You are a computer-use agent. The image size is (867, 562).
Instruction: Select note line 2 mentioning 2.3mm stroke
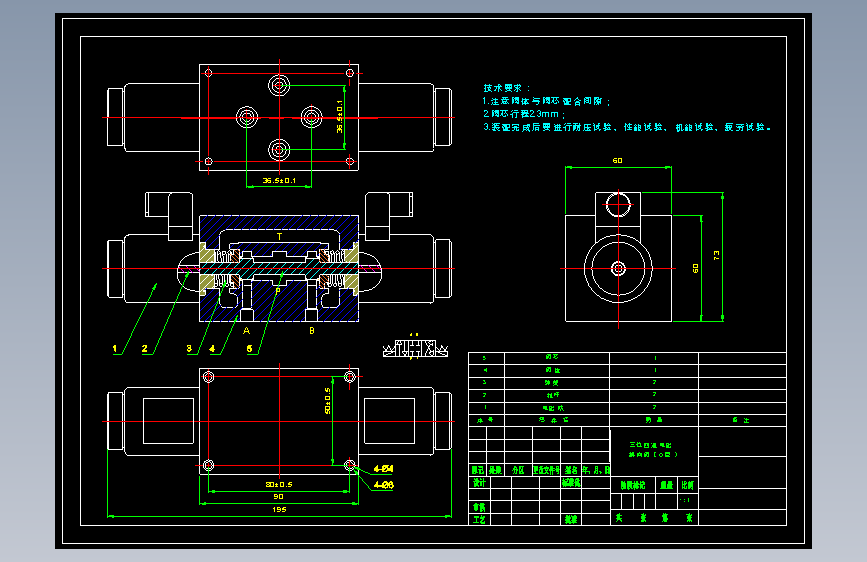click(524, 114)
